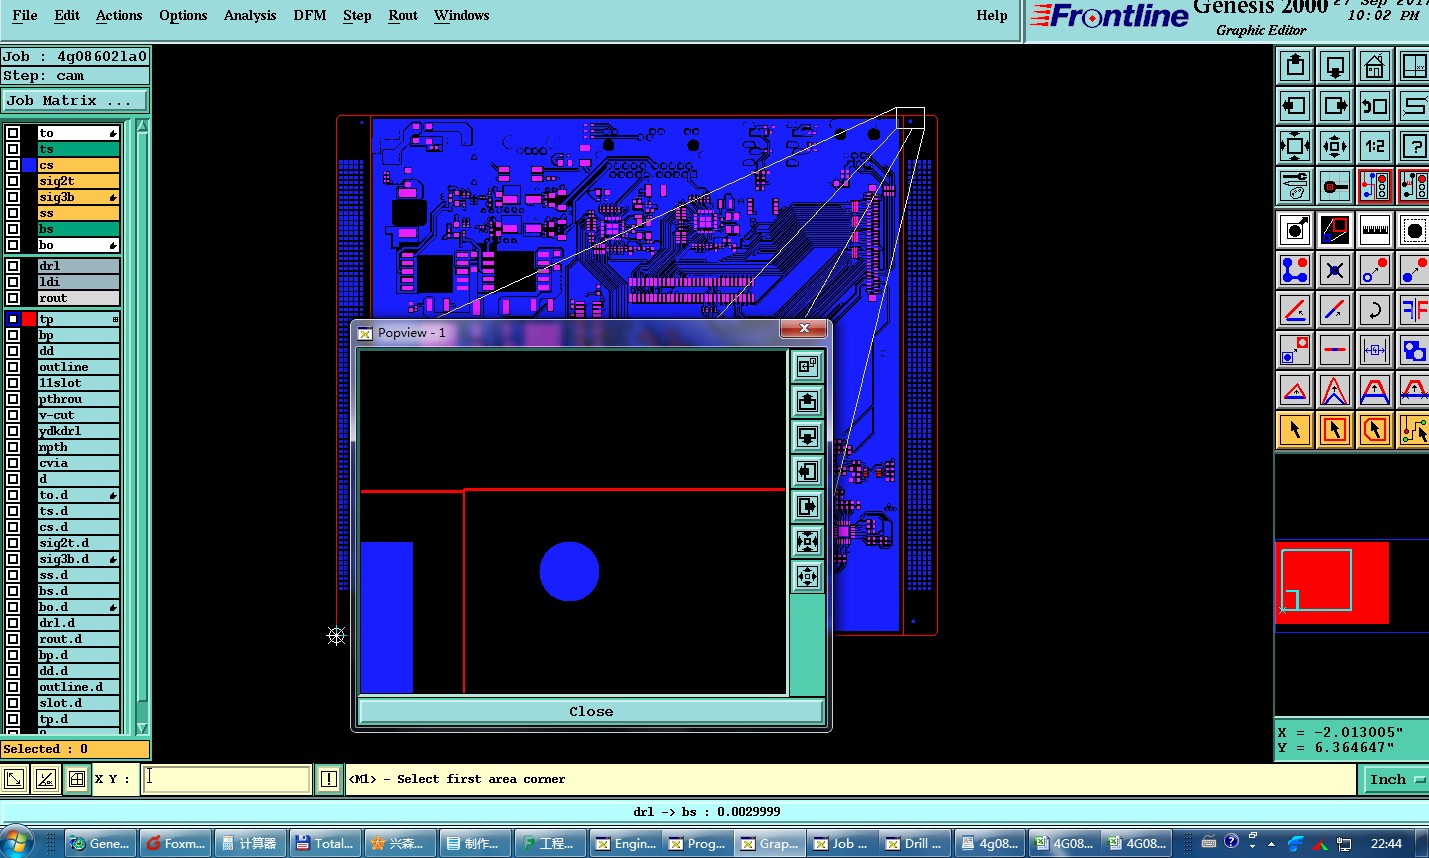Open the File menu
This screenshot has height=858, width=1429.
(x=25, y=15)
